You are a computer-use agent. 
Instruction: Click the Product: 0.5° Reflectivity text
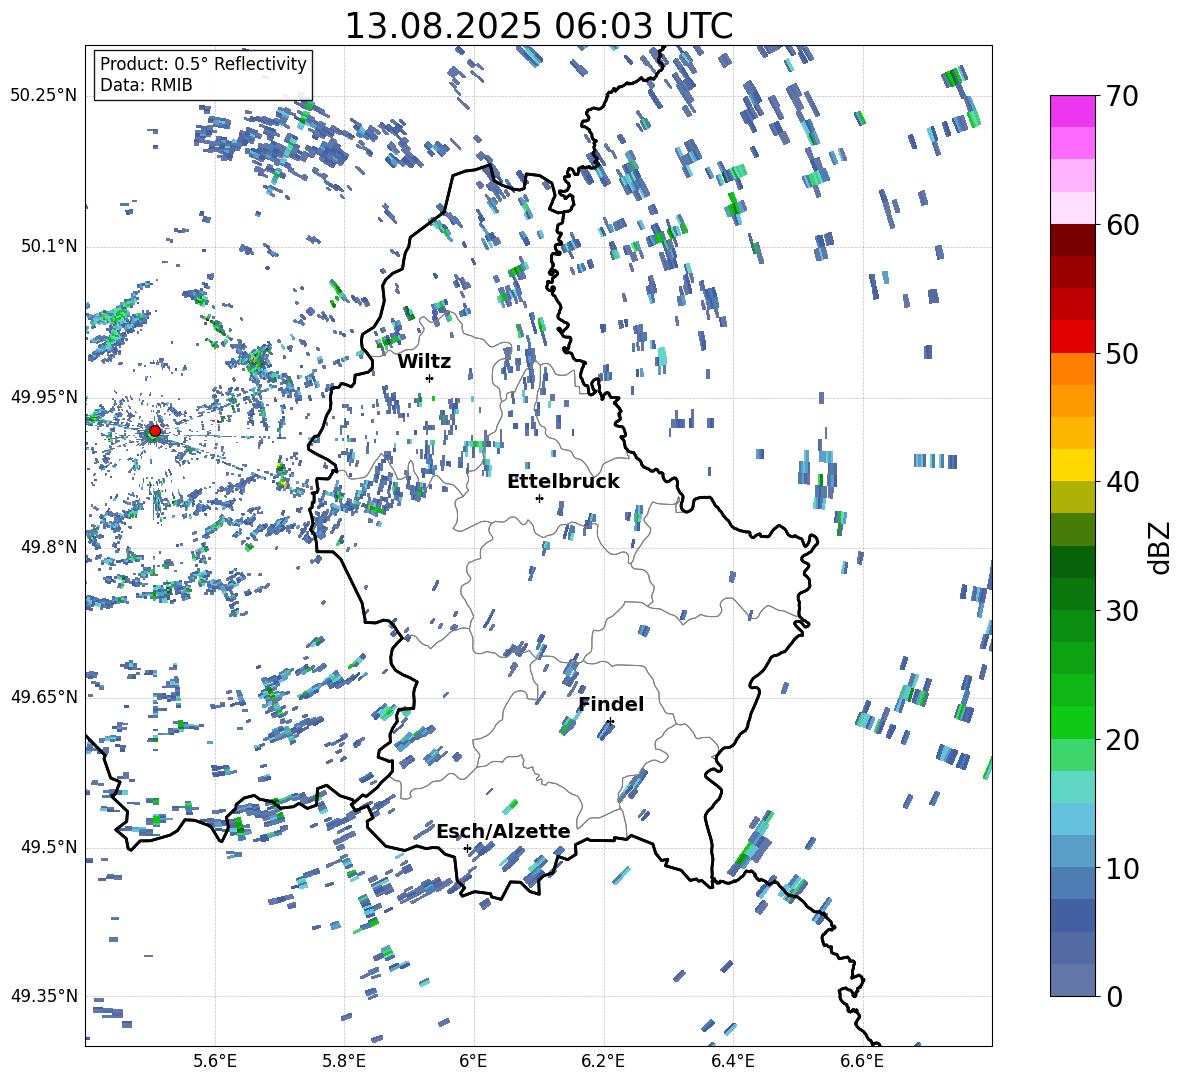click(203, 63)
